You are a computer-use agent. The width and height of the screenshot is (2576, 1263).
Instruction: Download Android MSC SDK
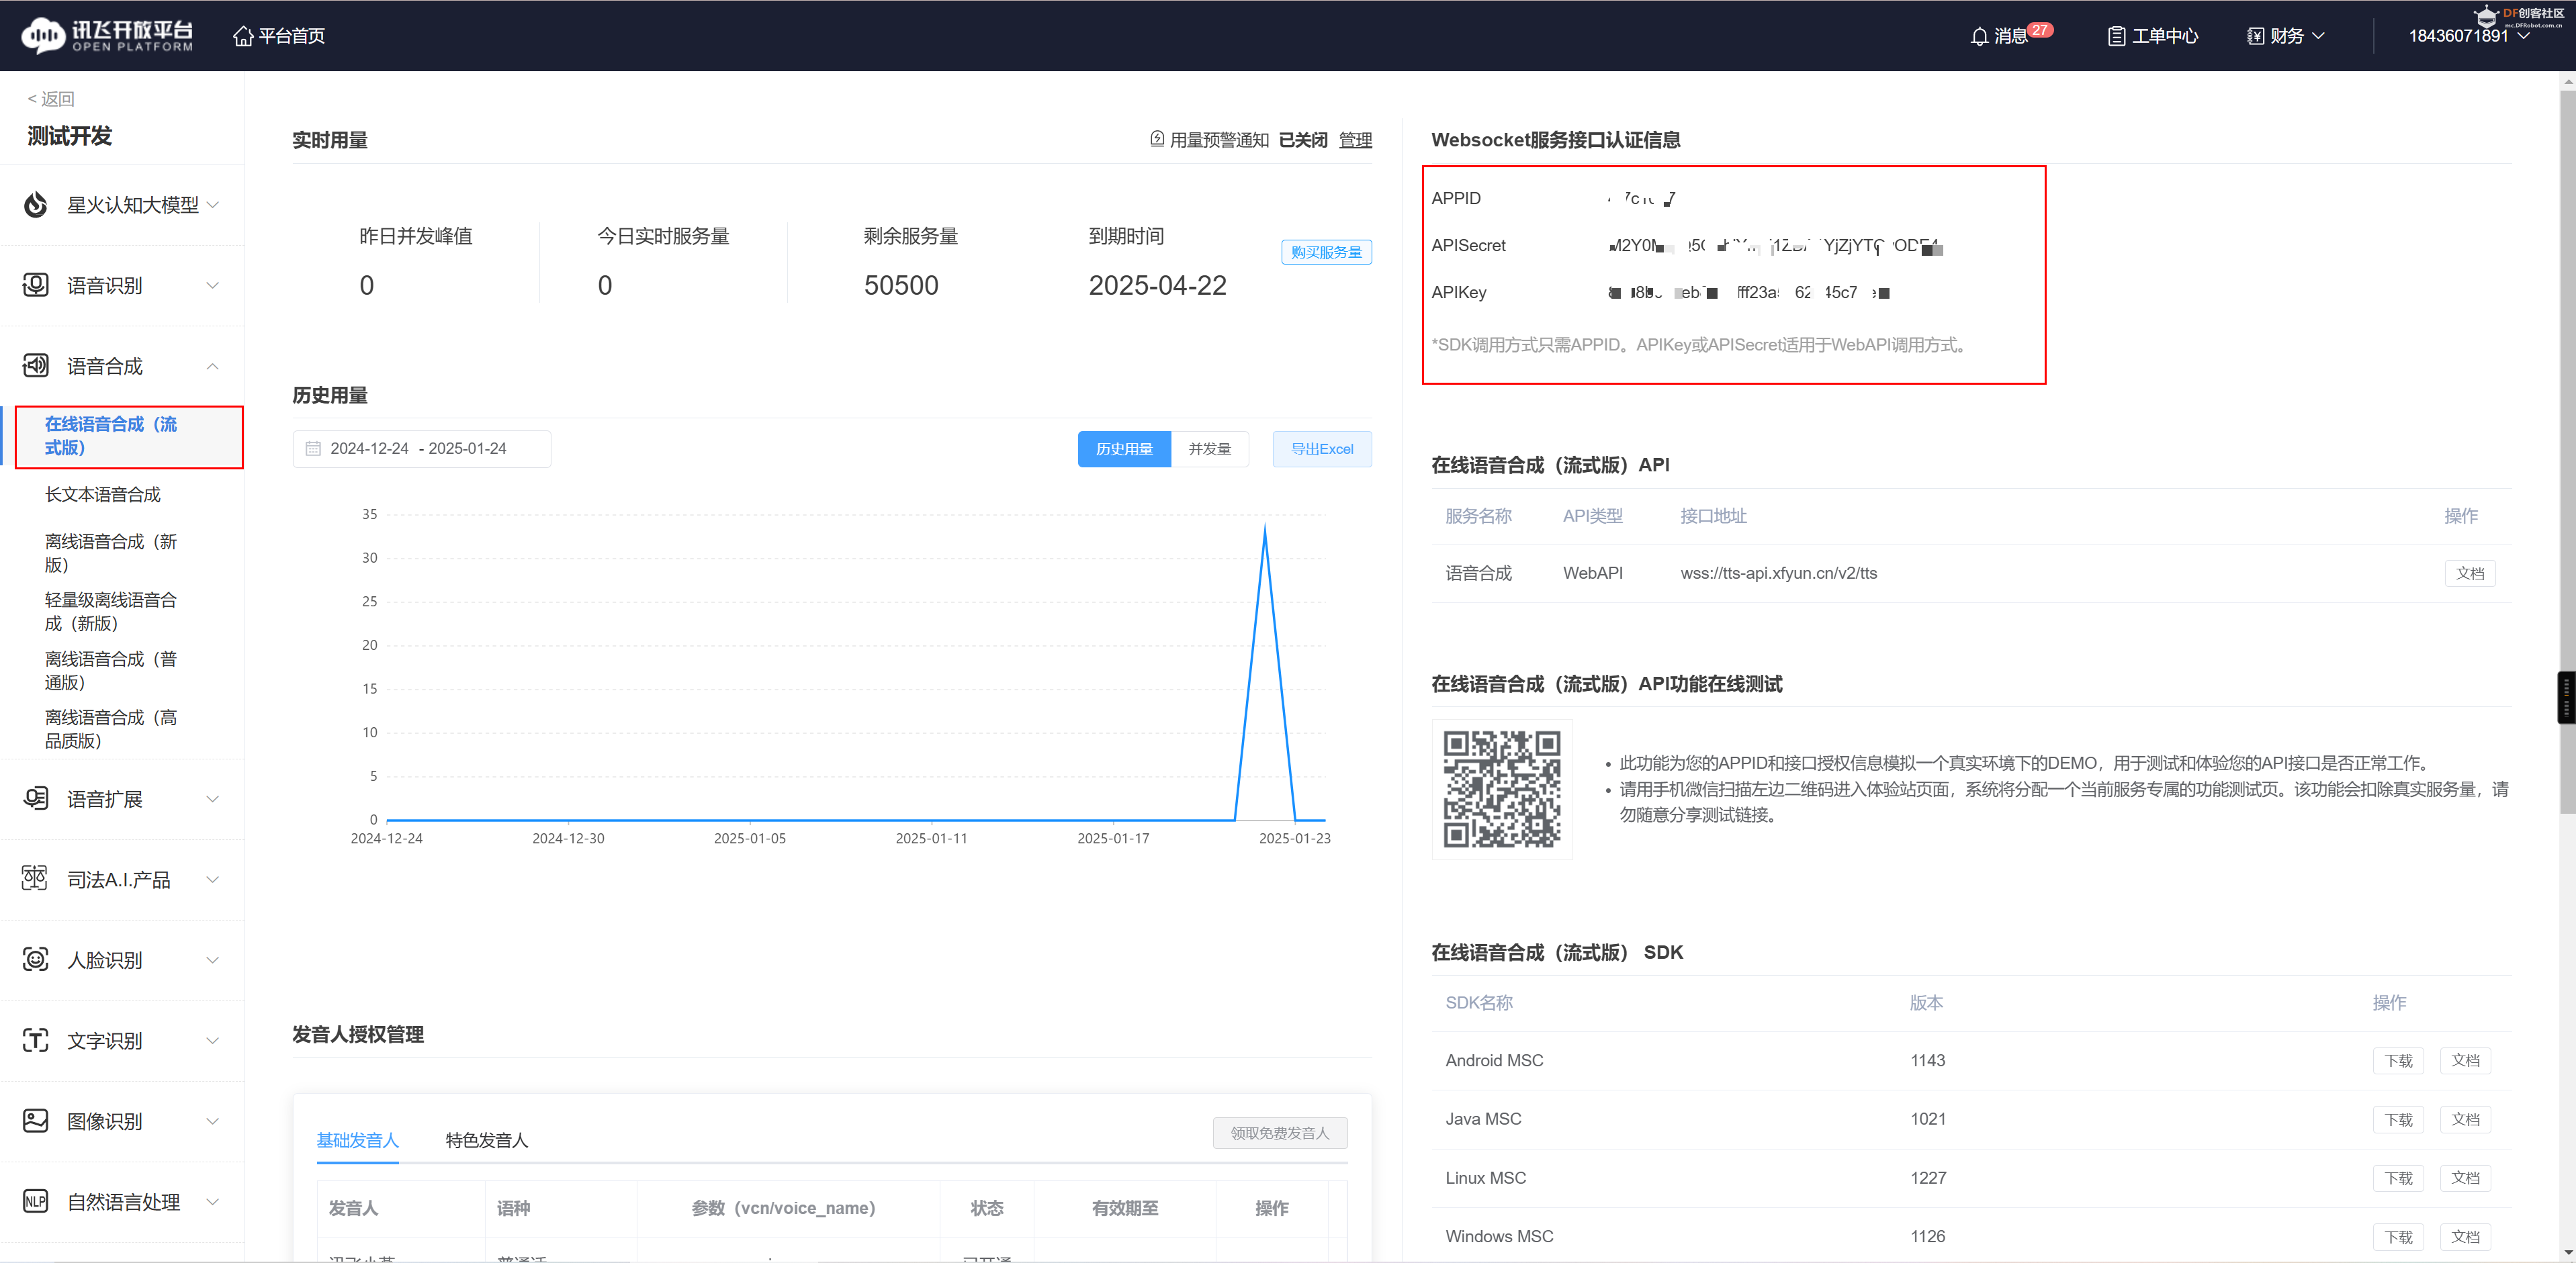point(2398,1060)
